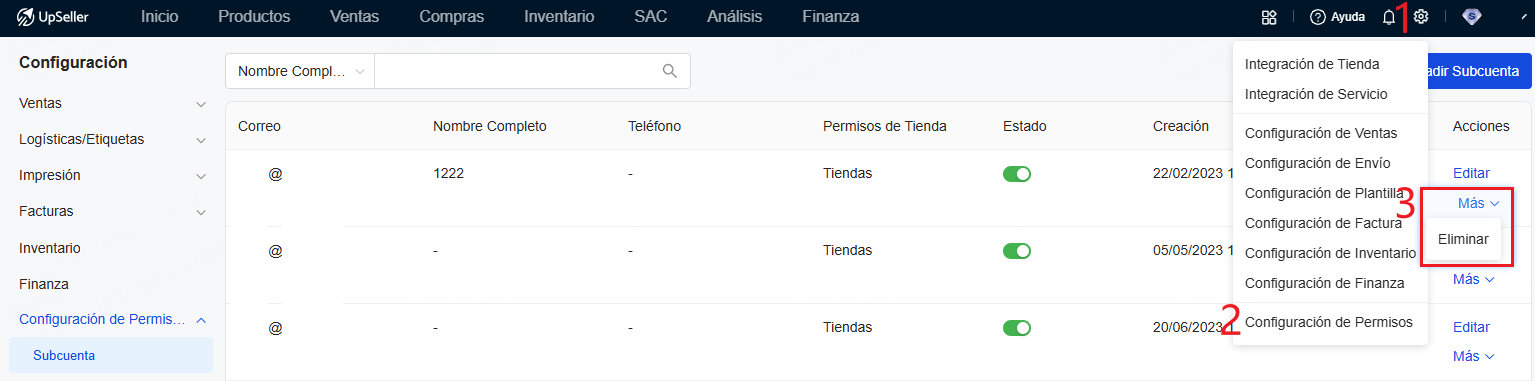Screen dimensions: 1535x381
Task: Choose Integración de Tienda from menu
Action: pos(1312,64)
